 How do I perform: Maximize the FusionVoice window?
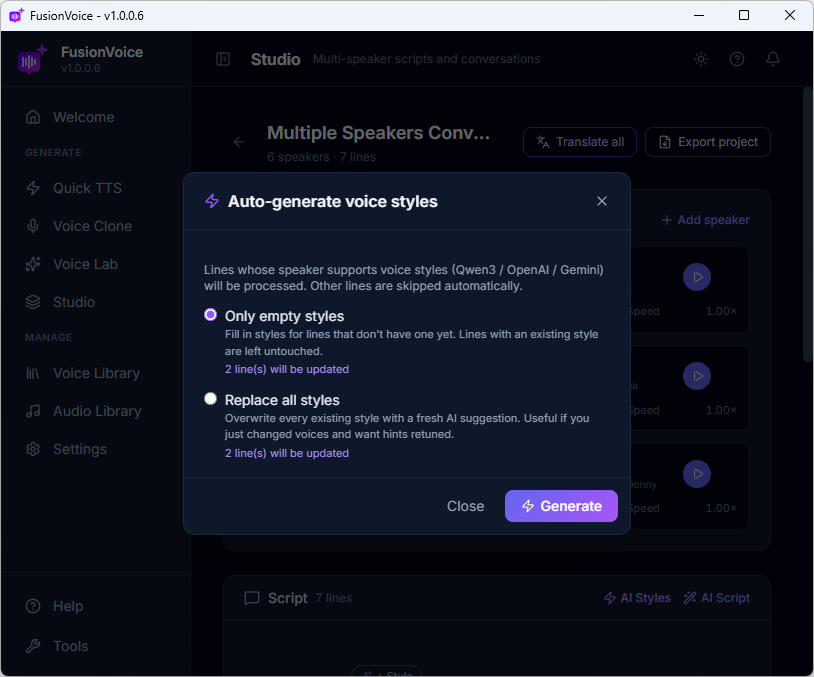pyautogui.click(x=743, y=15)
